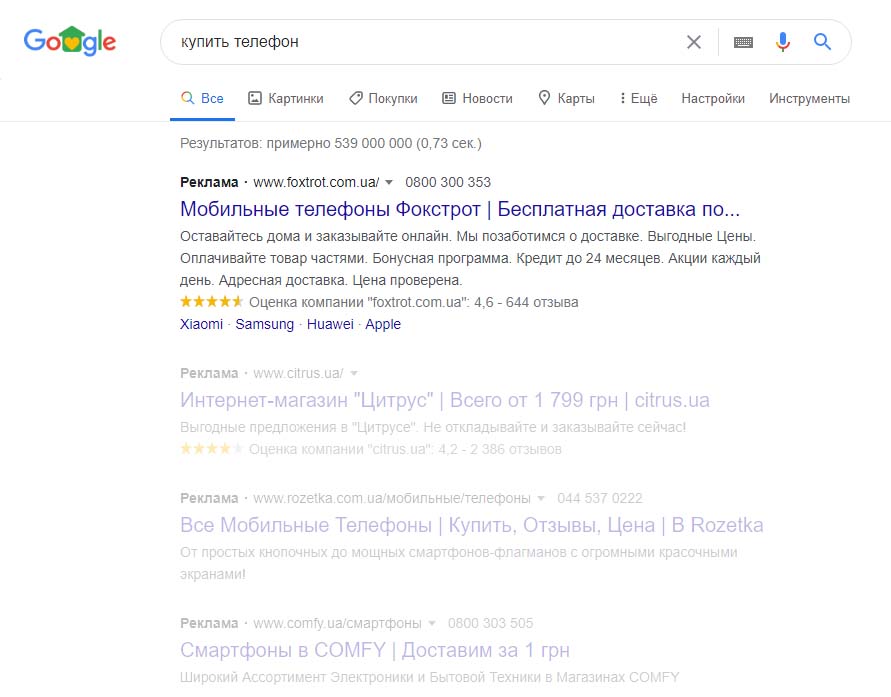Switch to the Картинки tab
Image resolution: width=891 pixels, height=697 pixels.
coord(286,98)
